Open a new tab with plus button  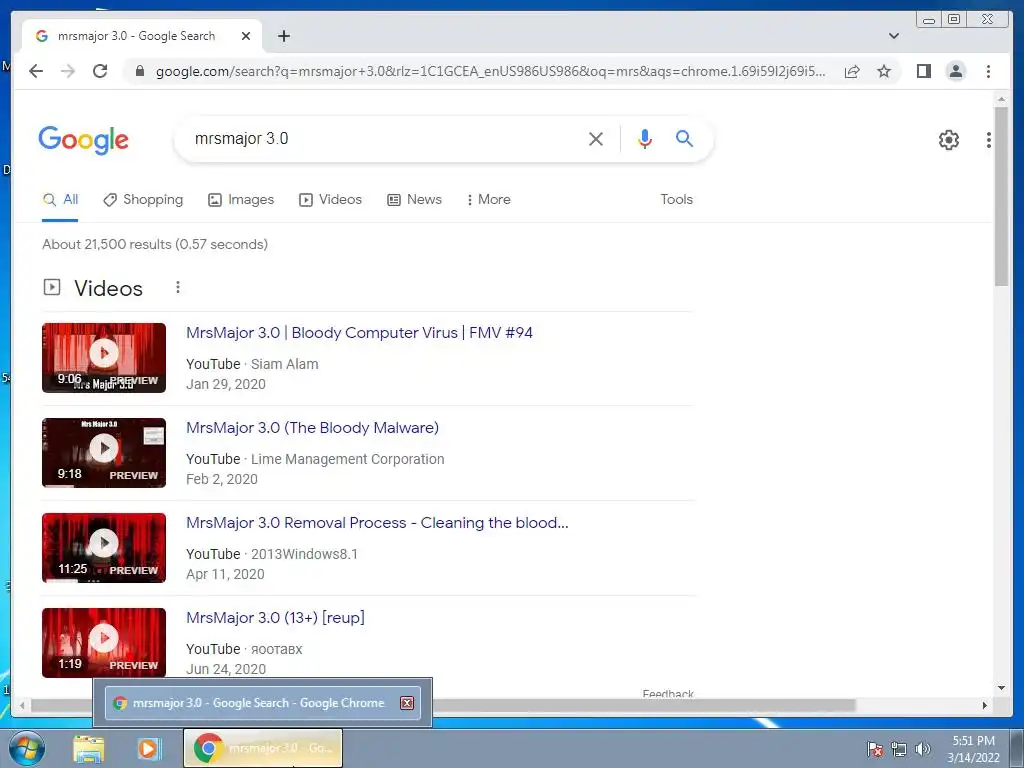(283, 36)
